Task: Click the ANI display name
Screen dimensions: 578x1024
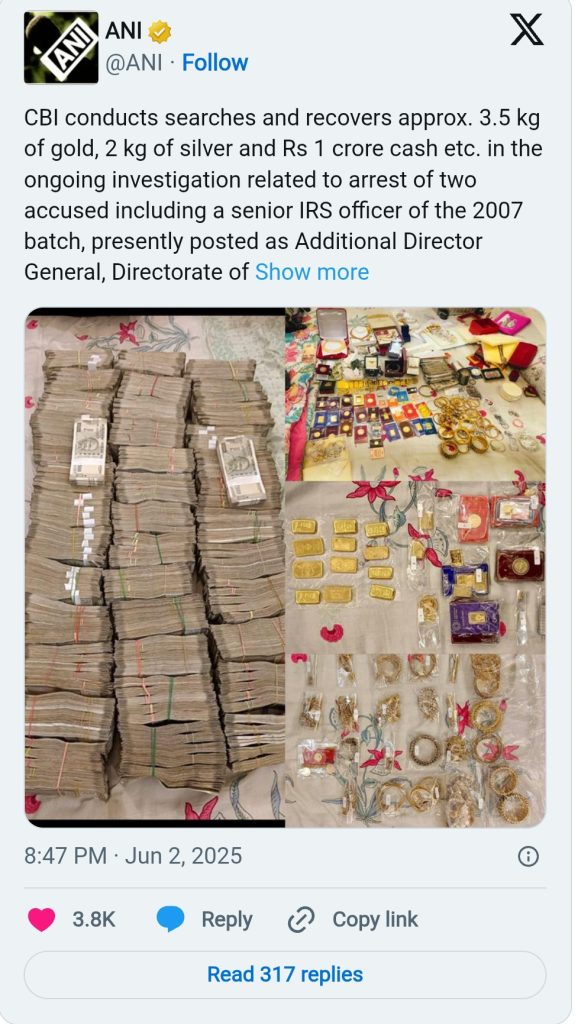Action: coord(123,31)
